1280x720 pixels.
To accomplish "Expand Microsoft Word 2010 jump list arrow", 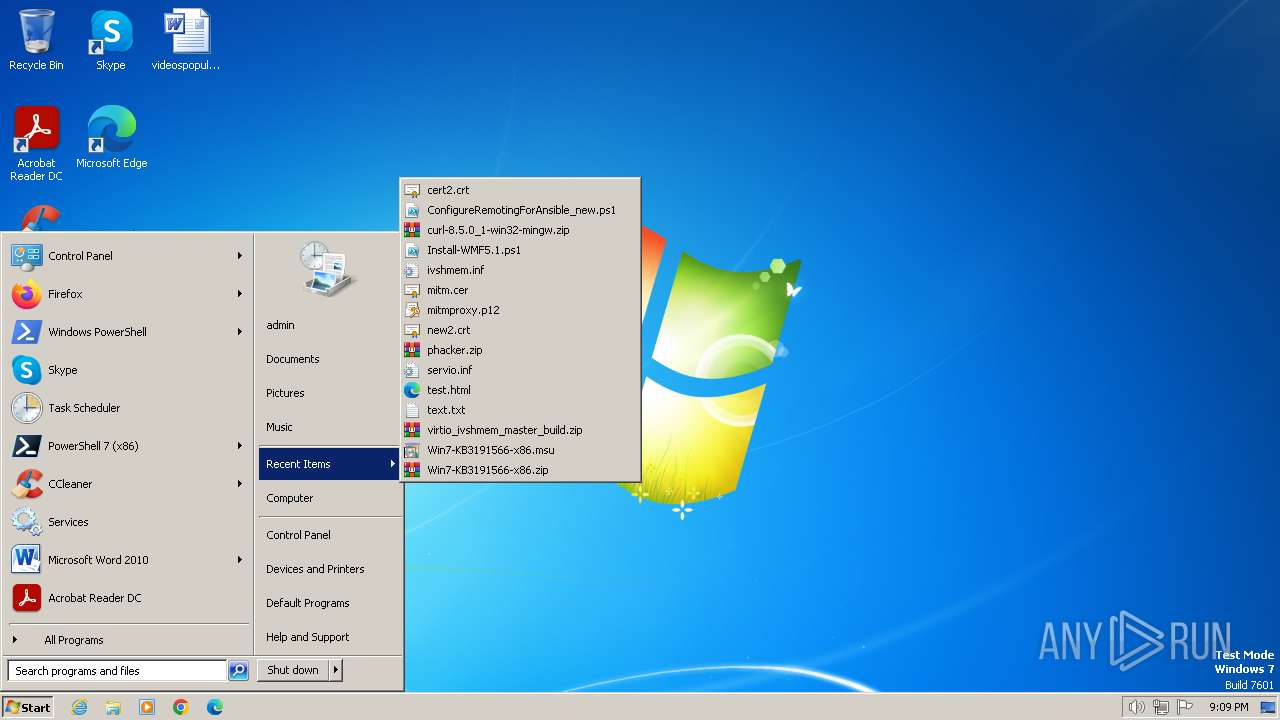I will [x=240, y=560].
